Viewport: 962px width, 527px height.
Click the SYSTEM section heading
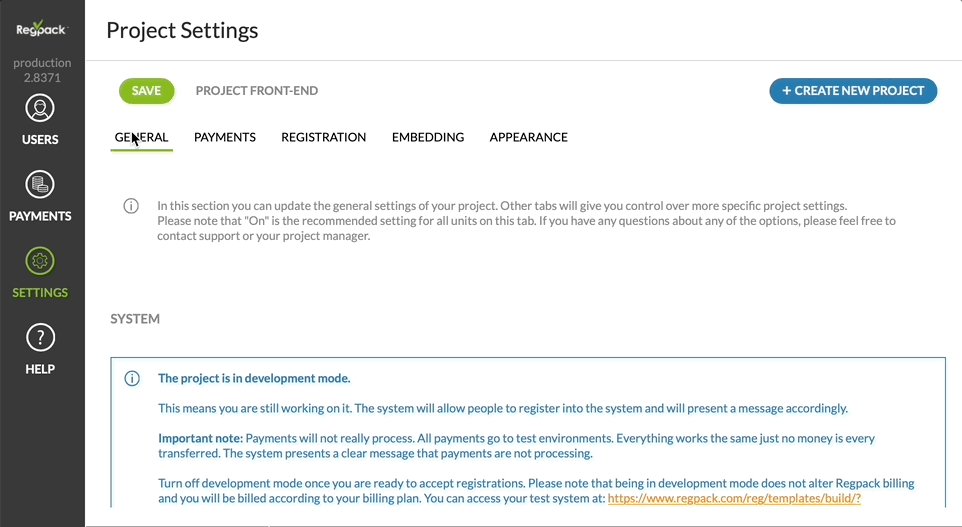[135, 319]
